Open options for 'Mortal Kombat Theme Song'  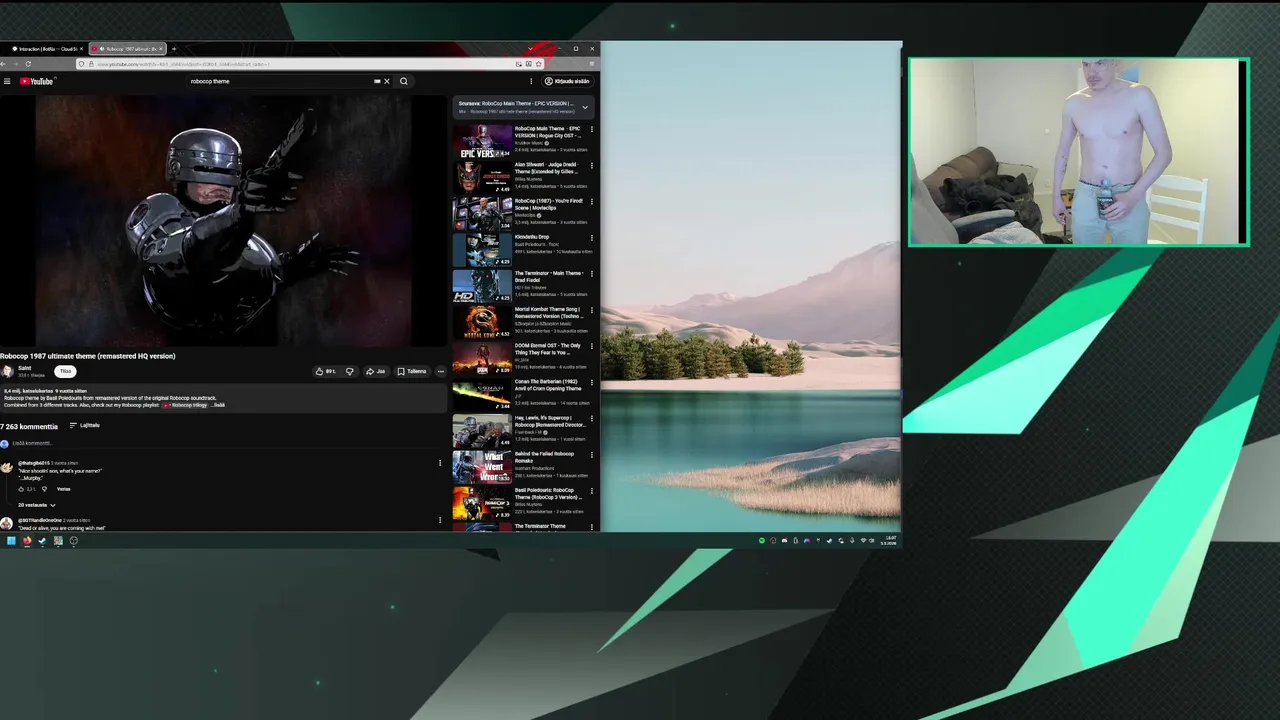pos(591,309)
